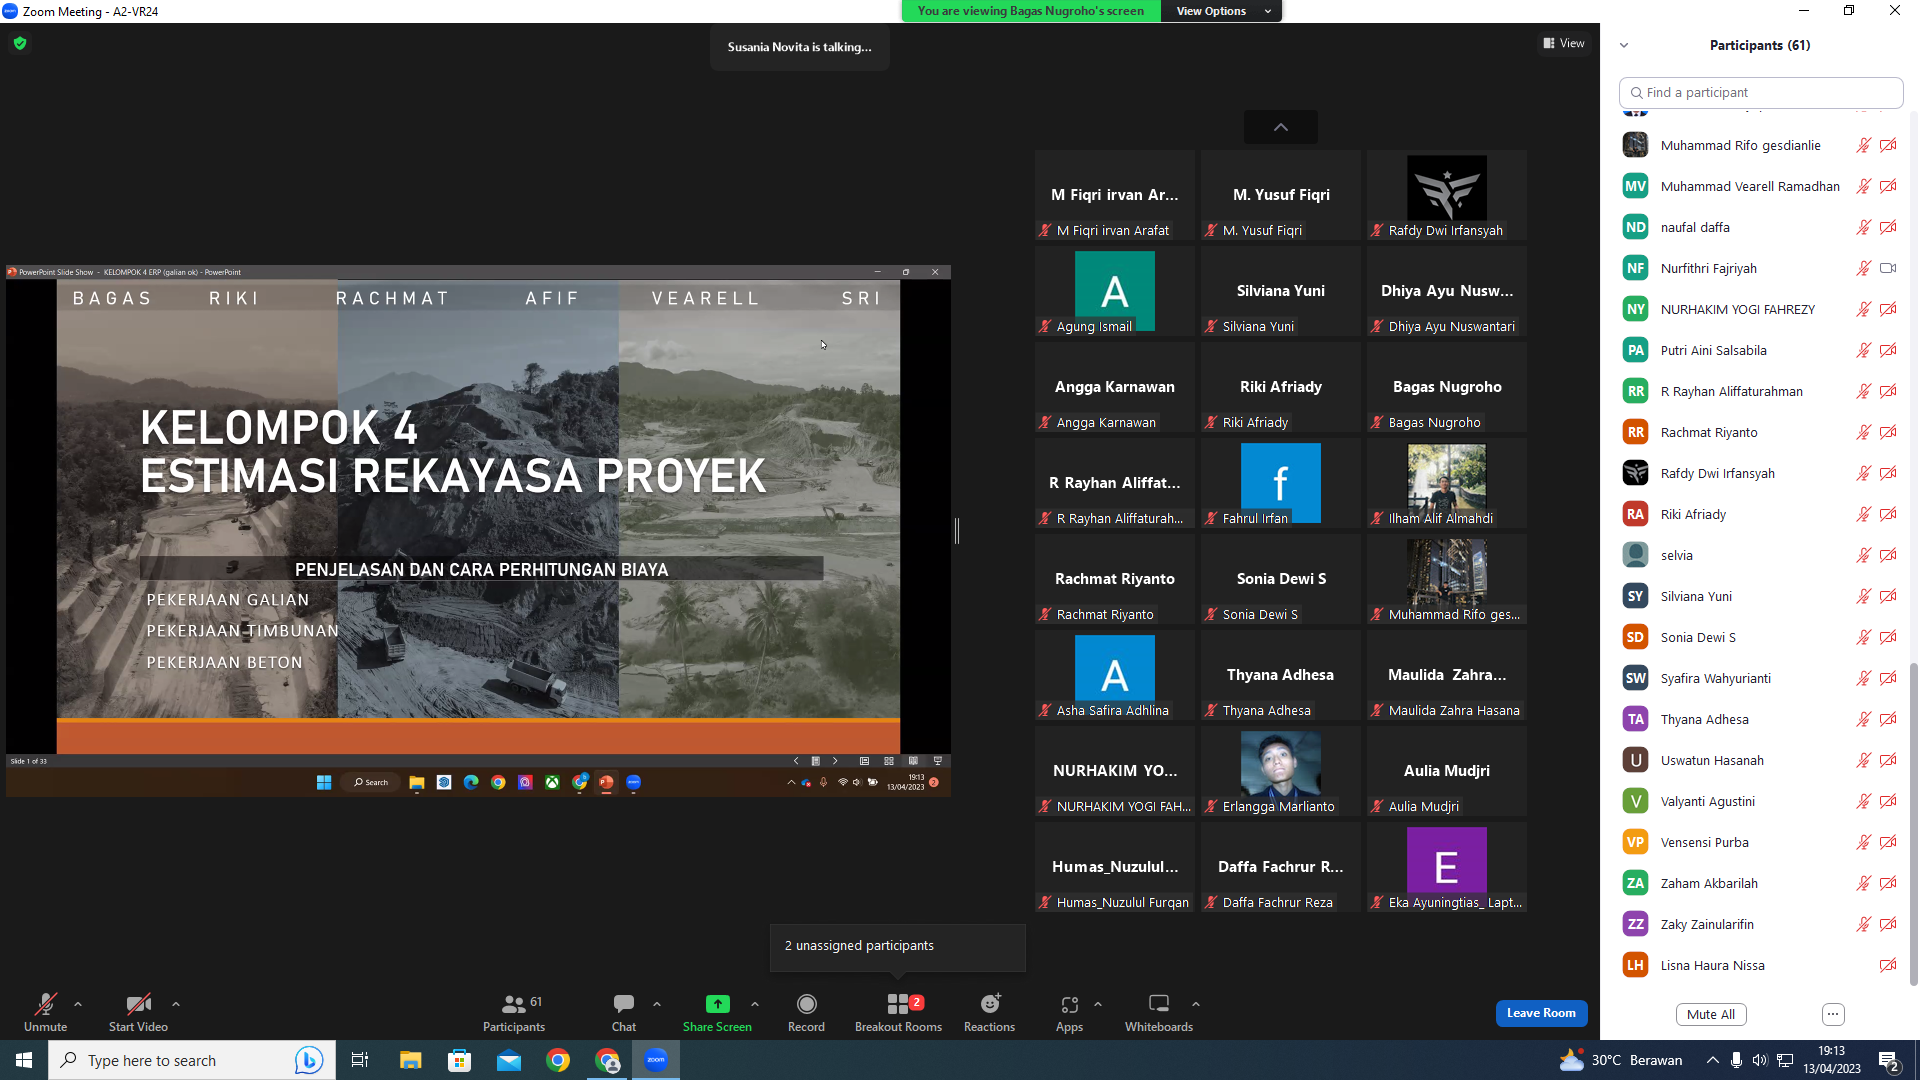
Task: Click the Record icon
Action: (x=806, y=1004)
